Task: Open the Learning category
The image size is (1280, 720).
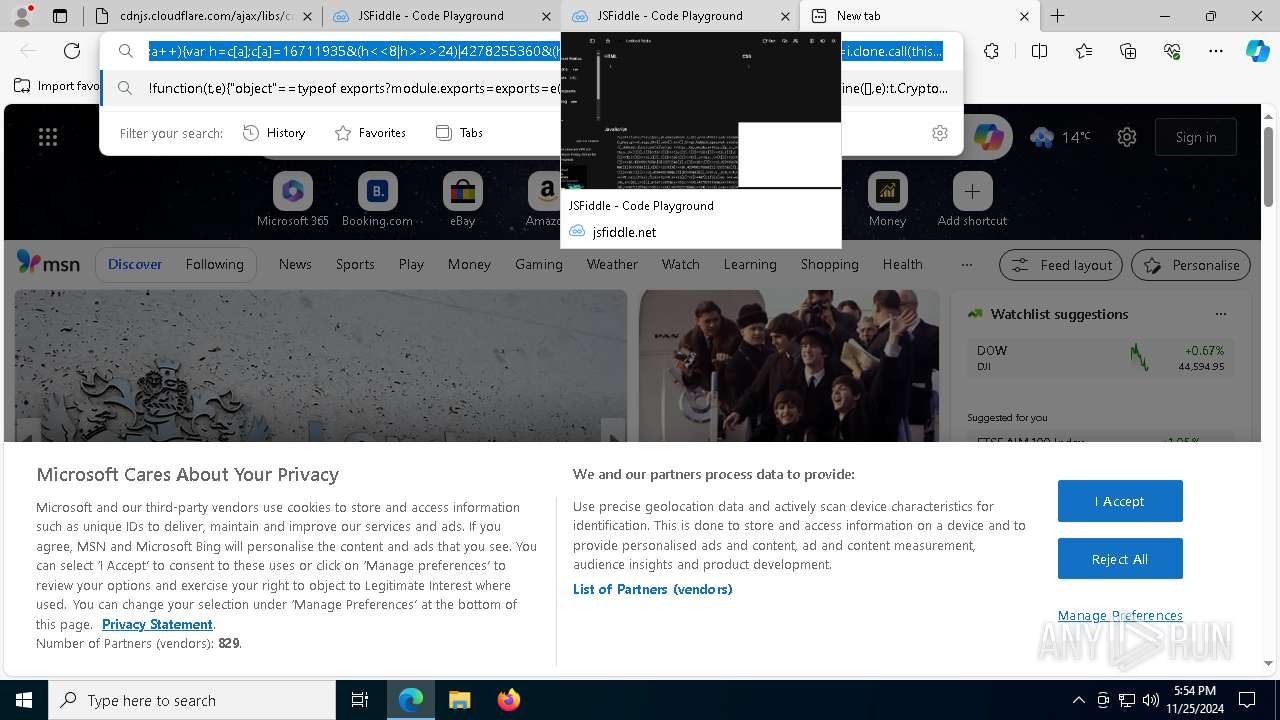Action: tap(750, 264)
